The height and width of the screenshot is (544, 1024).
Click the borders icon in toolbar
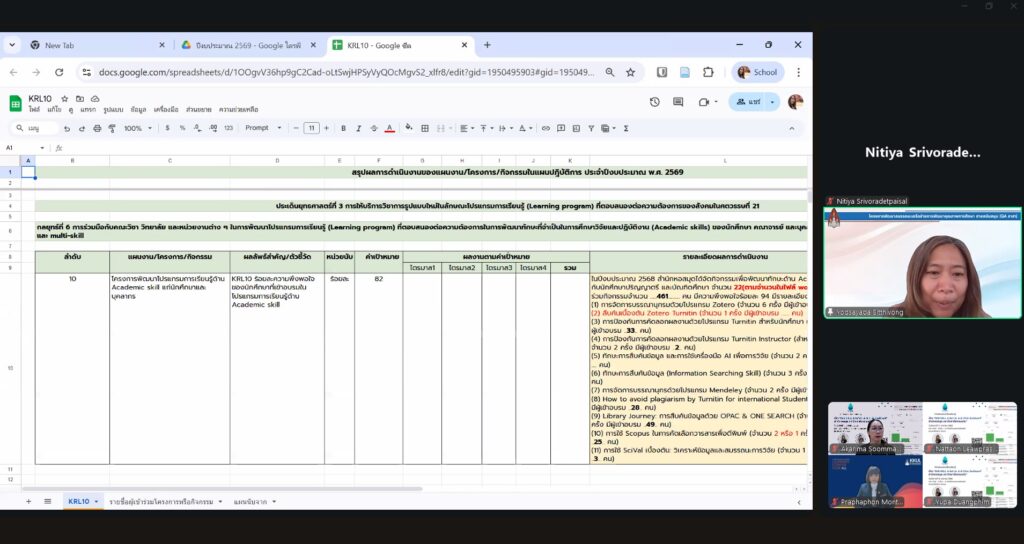click(424, 128)
